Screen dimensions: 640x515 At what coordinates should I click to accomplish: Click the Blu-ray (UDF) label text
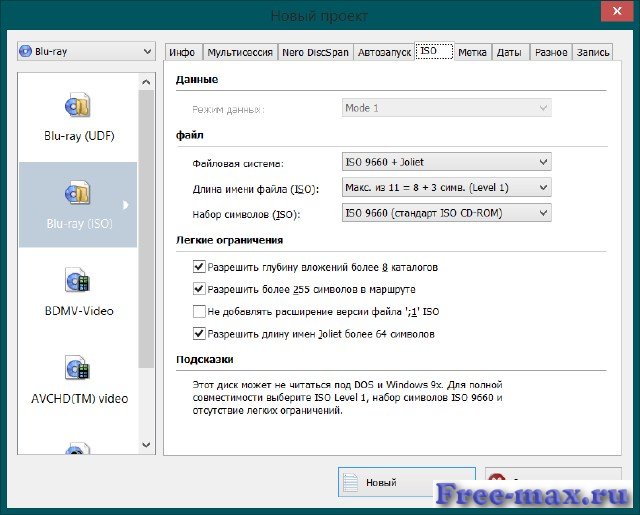coord(79,136)
